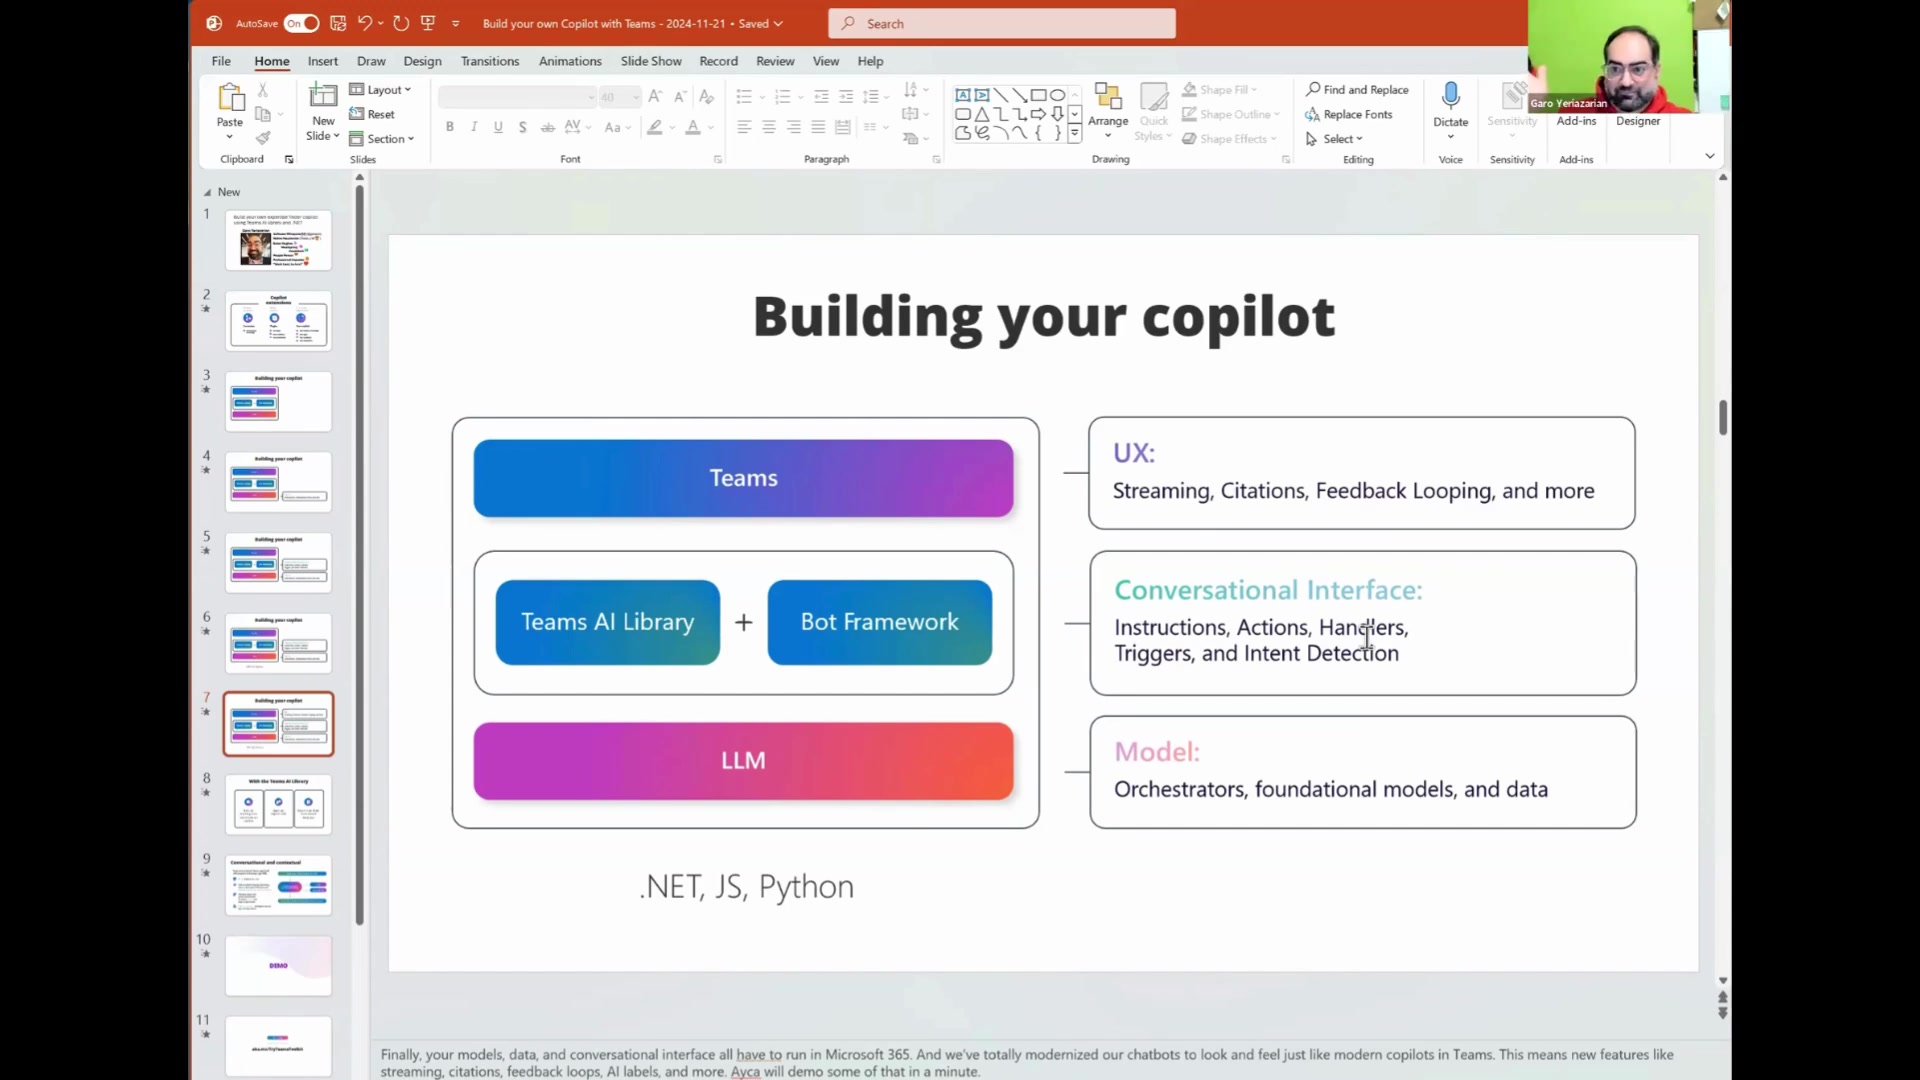This screenshot has height=1080, width=1920.
Task: Open the File menu
Action: tap(221, 61)
